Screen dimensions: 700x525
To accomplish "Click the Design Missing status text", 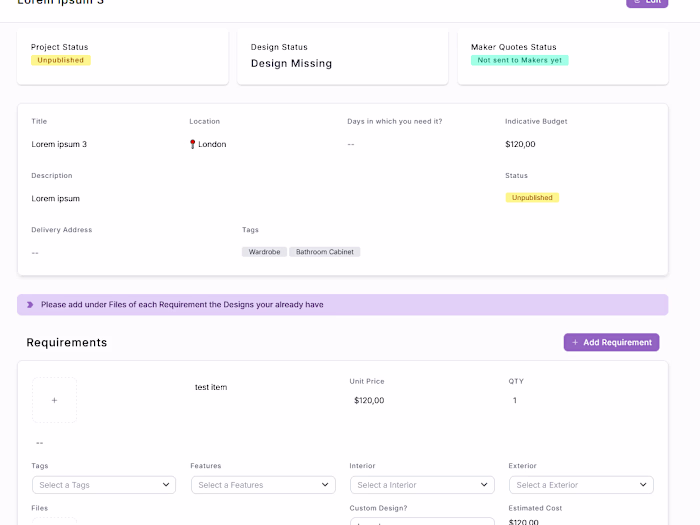I will point(291,63).
